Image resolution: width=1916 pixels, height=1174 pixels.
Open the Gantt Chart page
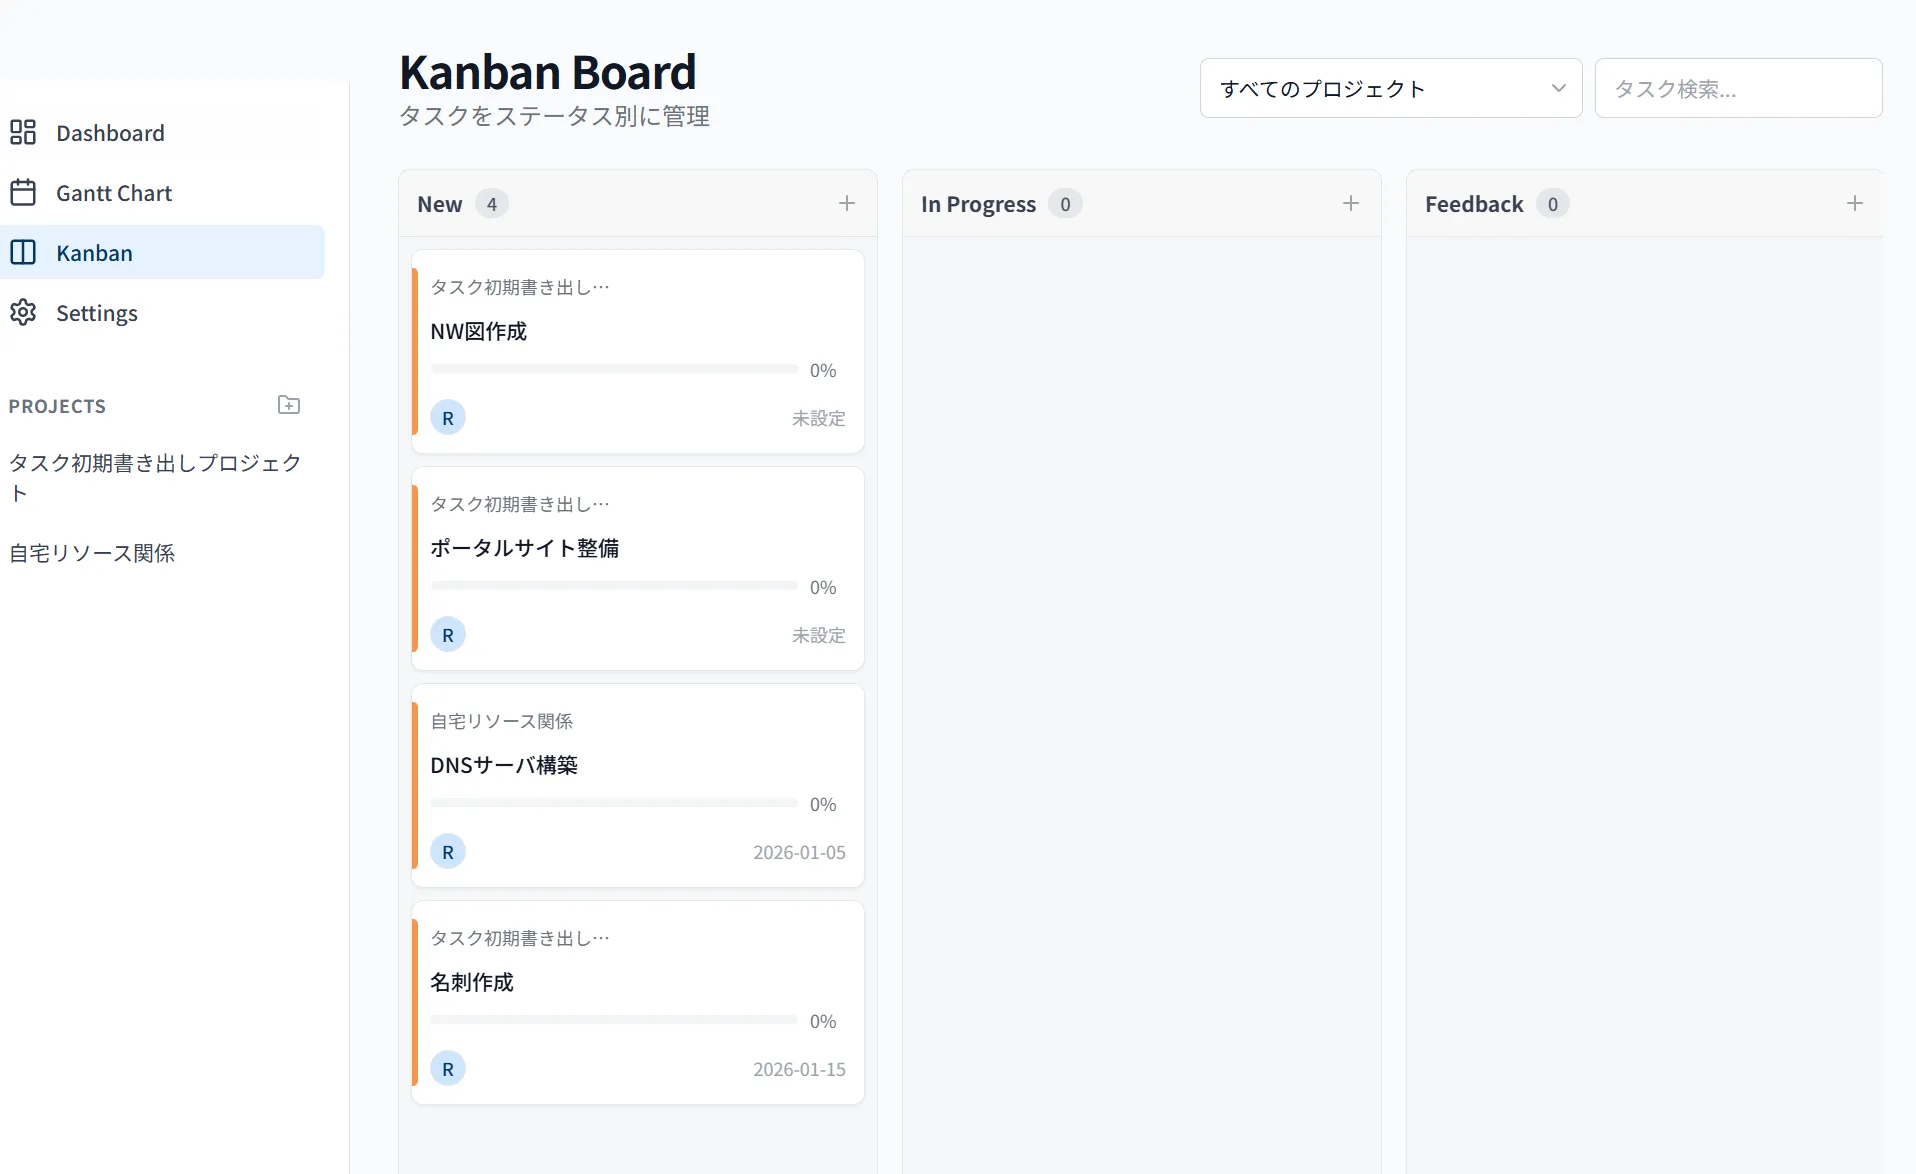click(114, 193)
